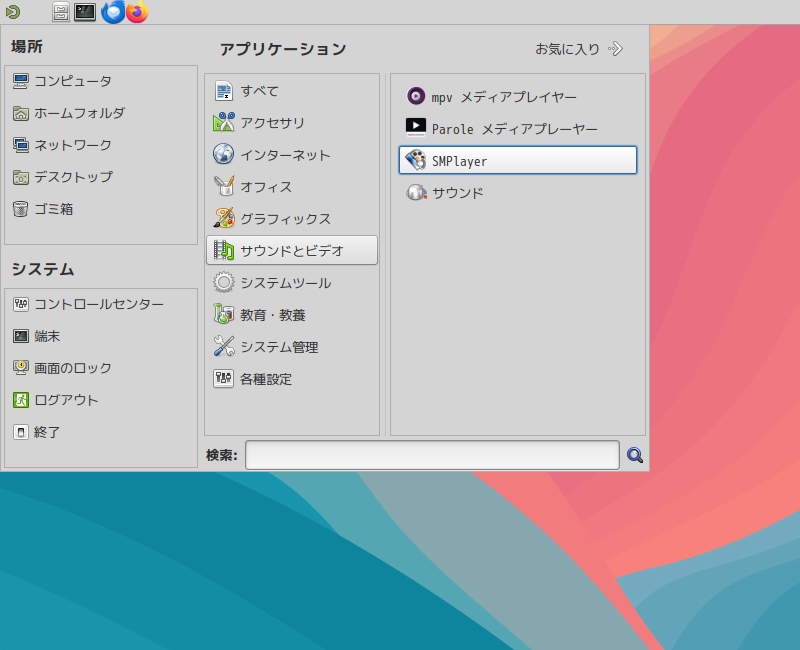Select the システム管理 category
Viewport: 800px width, 650px height.
click(x=292, y=347)
